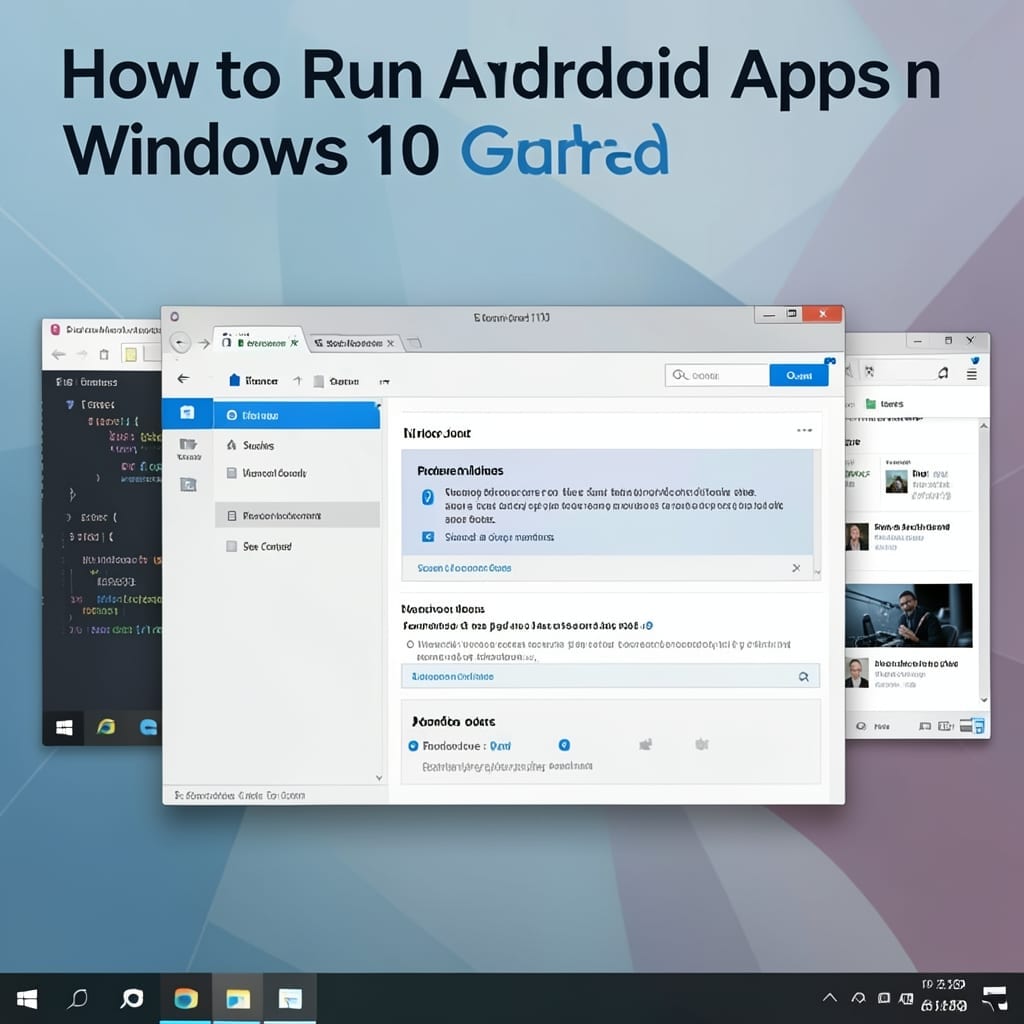Open the toolbar overflow dots after document icon
This screenshot has width=1024, height=1024.
click(x=384, y=381)
